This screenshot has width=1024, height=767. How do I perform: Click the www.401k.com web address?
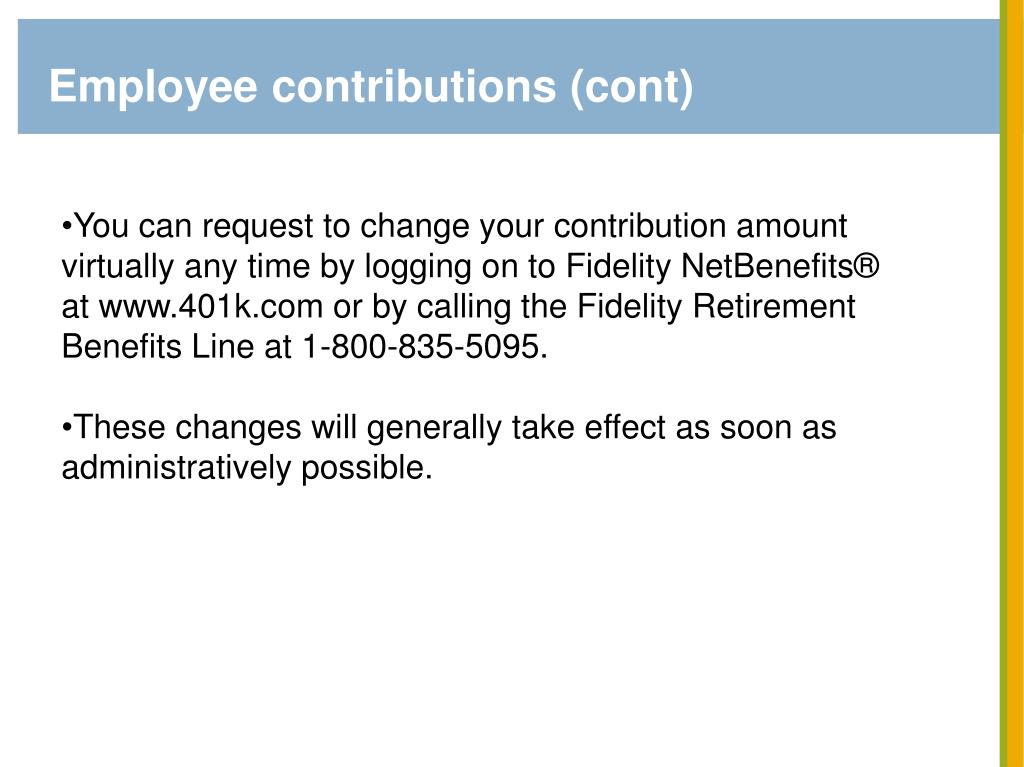pos(211,306)
